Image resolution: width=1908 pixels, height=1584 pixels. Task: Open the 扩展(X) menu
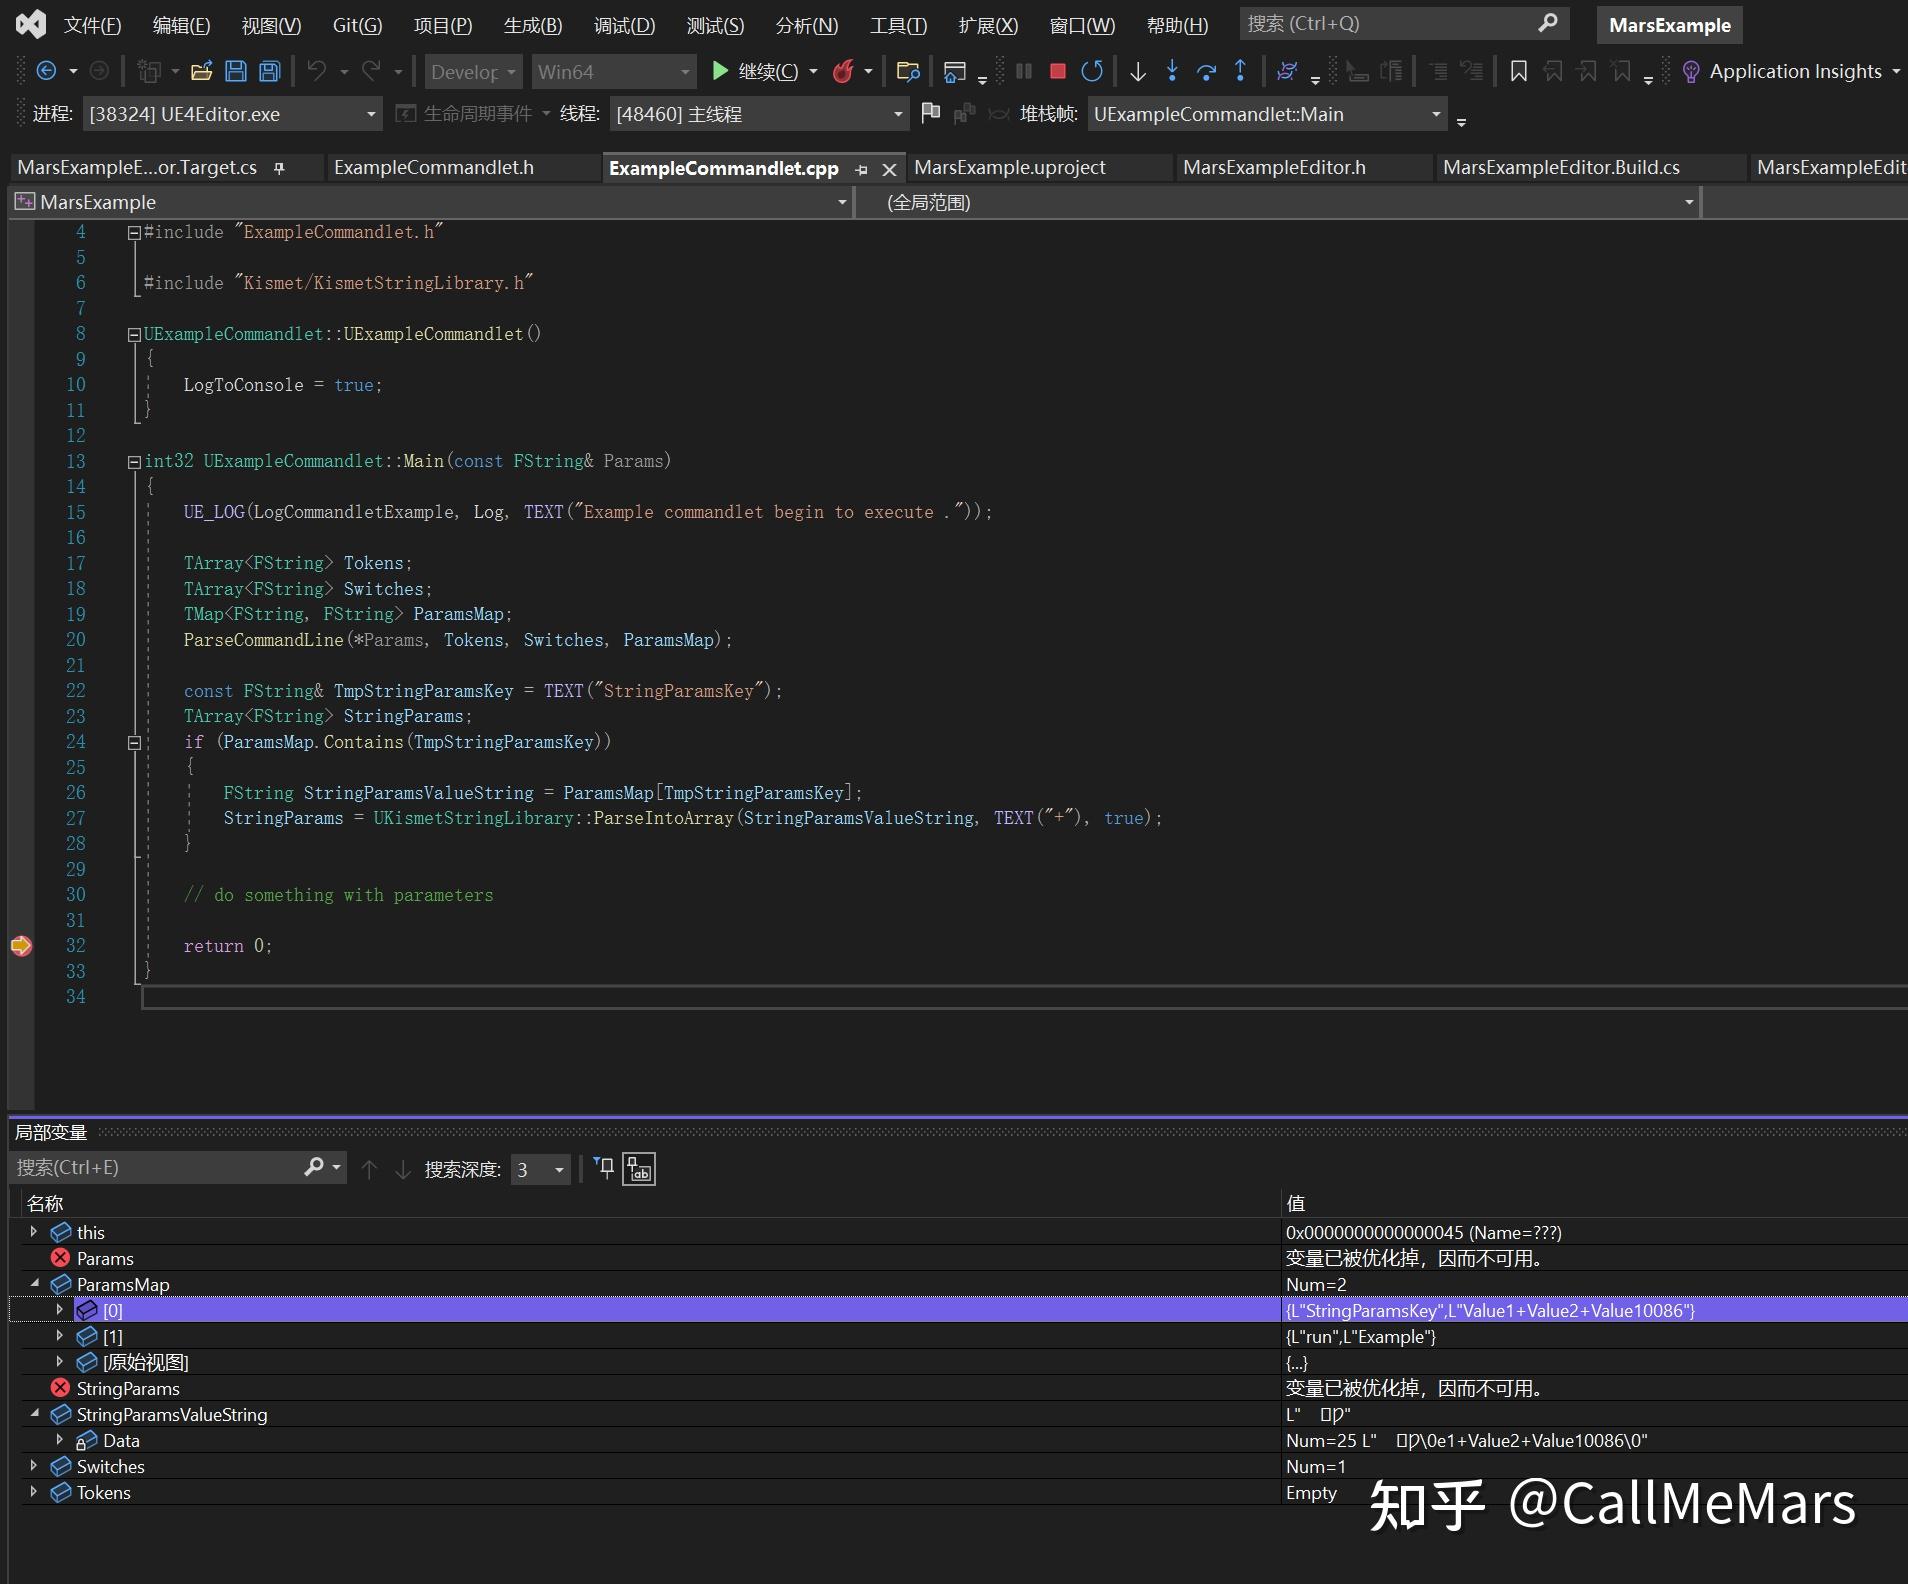tap(988, 25)
